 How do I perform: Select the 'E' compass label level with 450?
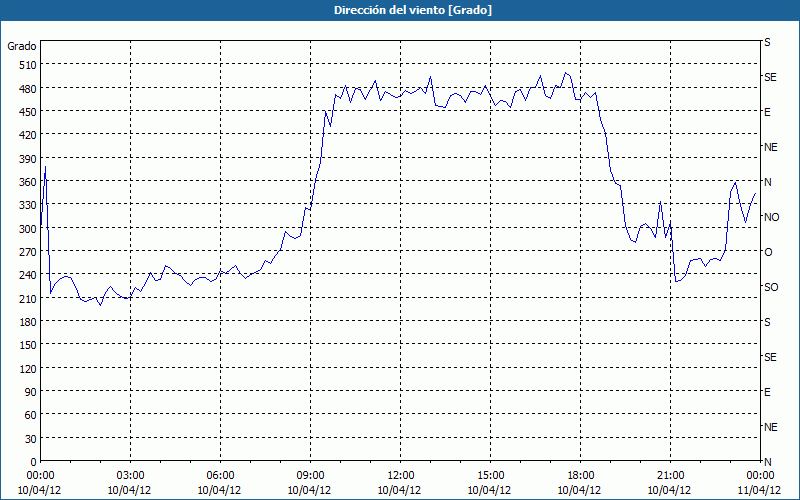tap(767, 112)
